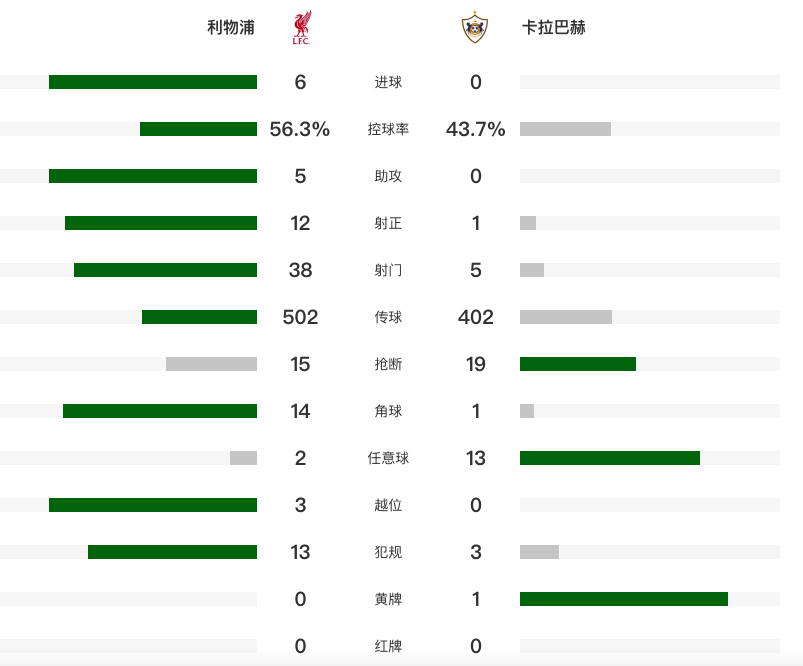Image resolution: width=803 pixels, height=666 pixels.
Task: Click Qarabağ's 43.7% possession value
Action: coord(476,129)
